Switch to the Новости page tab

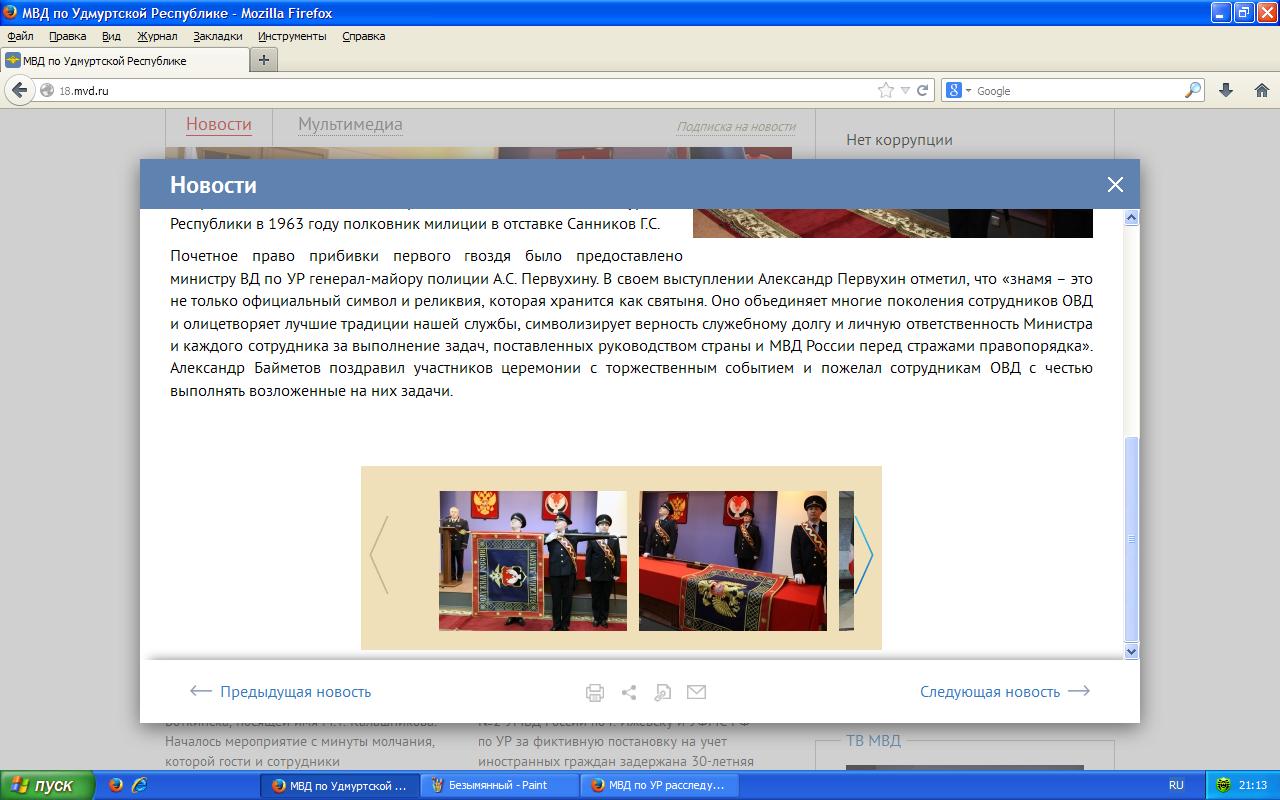[x=218, y=124]
